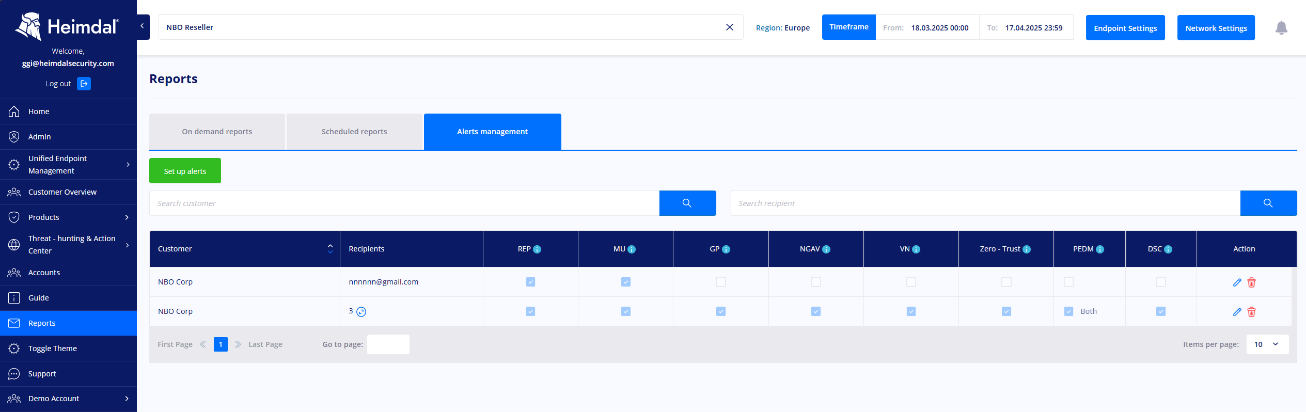Clear the NBO Reseller customer selection
The image size is (1306, 412).
coord(729,27)
